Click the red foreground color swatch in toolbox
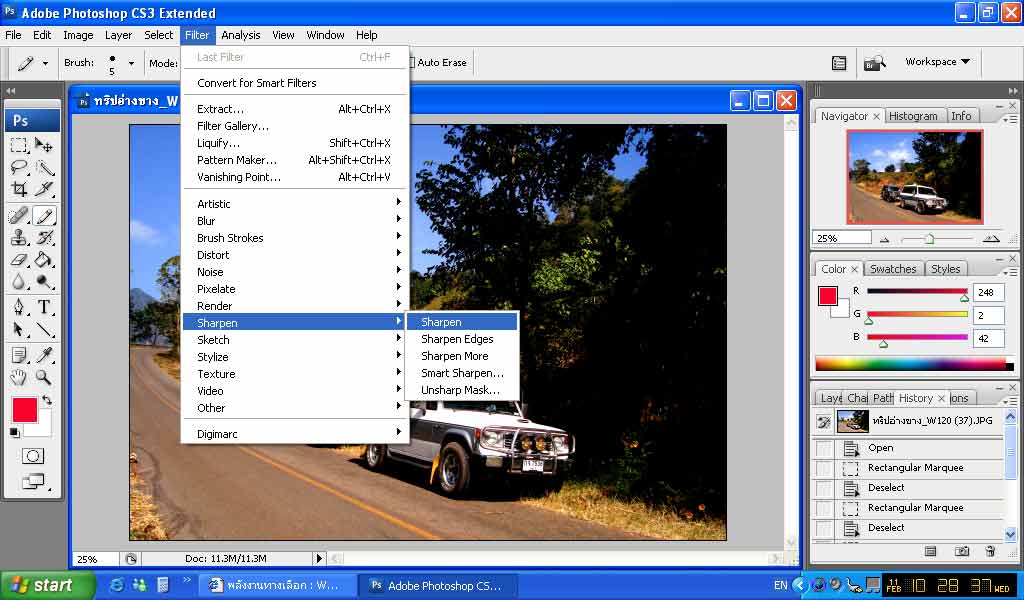 point(24,409)
